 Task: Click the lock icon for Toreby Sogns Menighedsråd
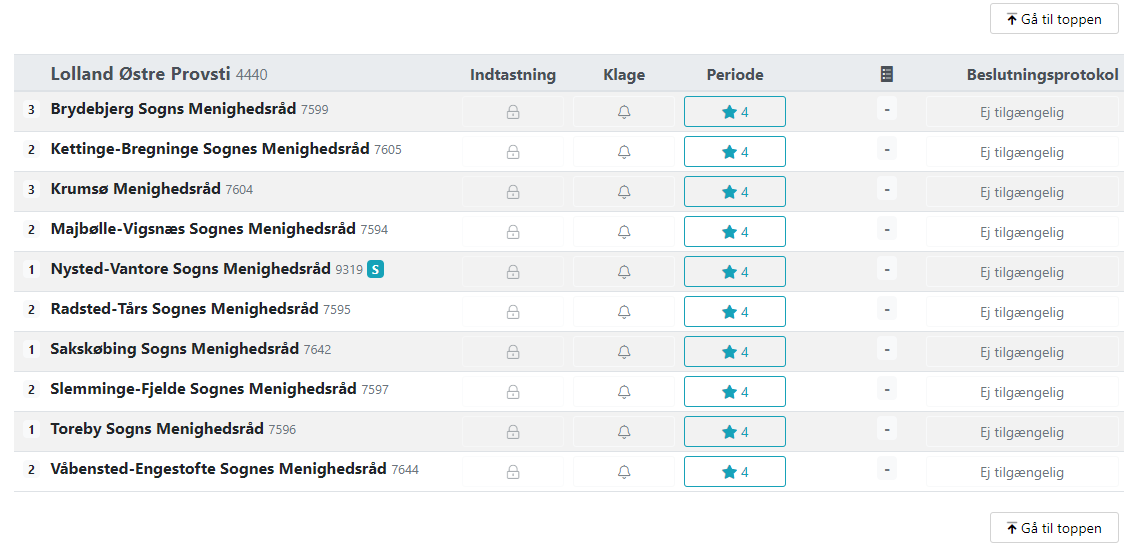(x=513, y=432)
